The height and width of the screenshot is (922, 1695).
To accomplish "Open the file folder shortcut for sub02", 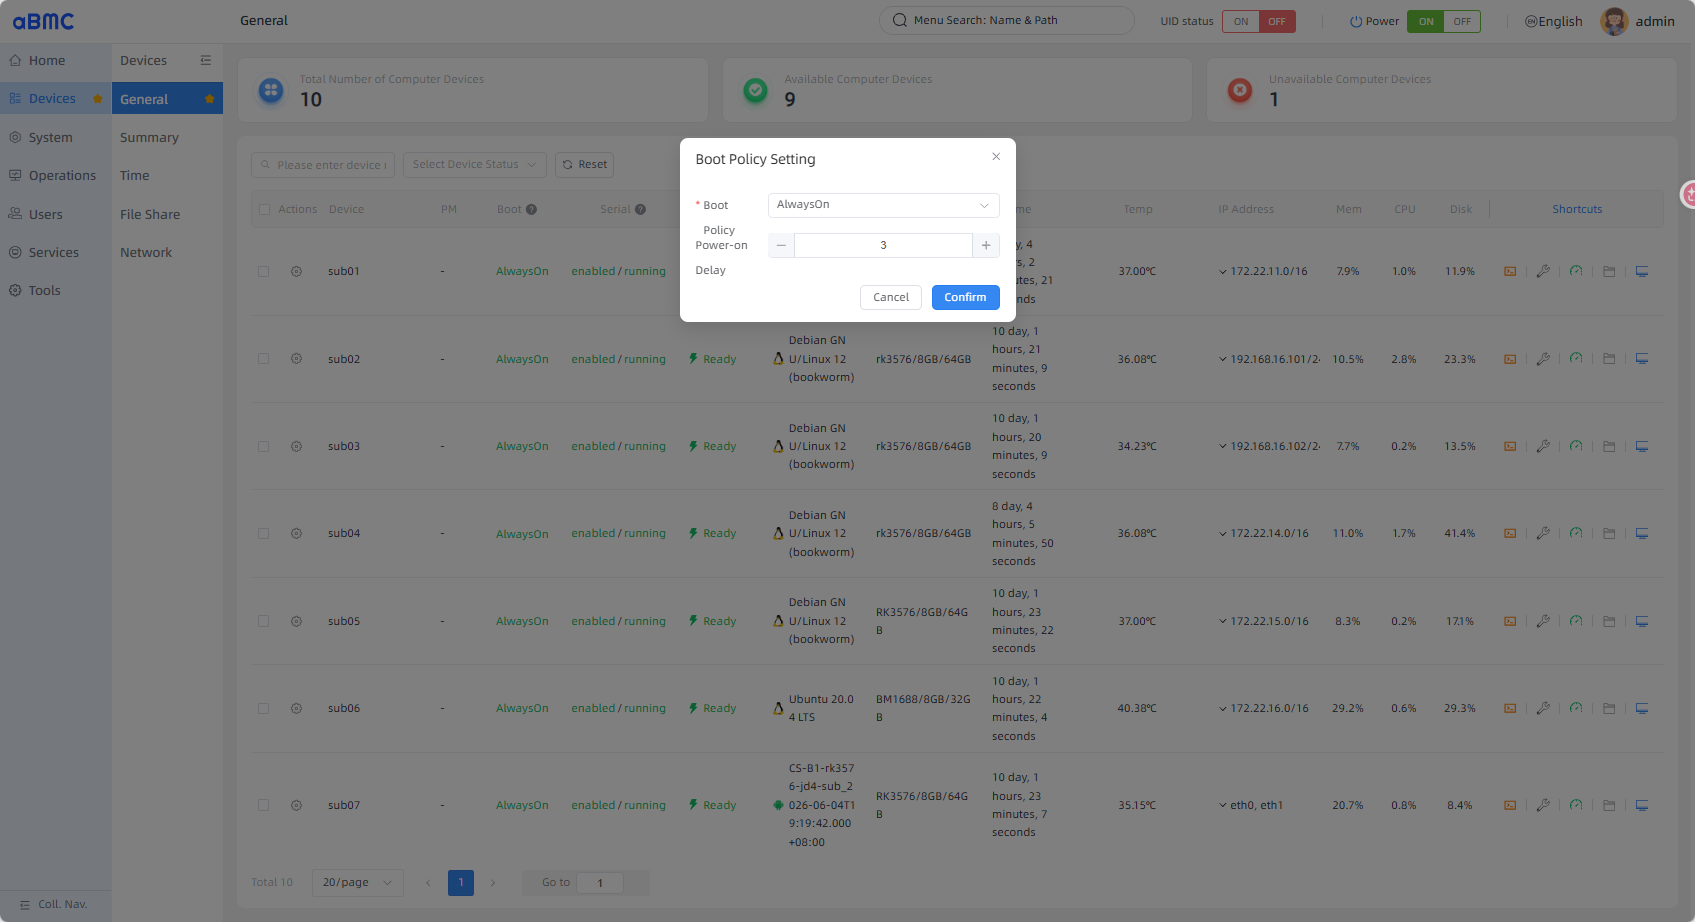I will point(1609,359).
